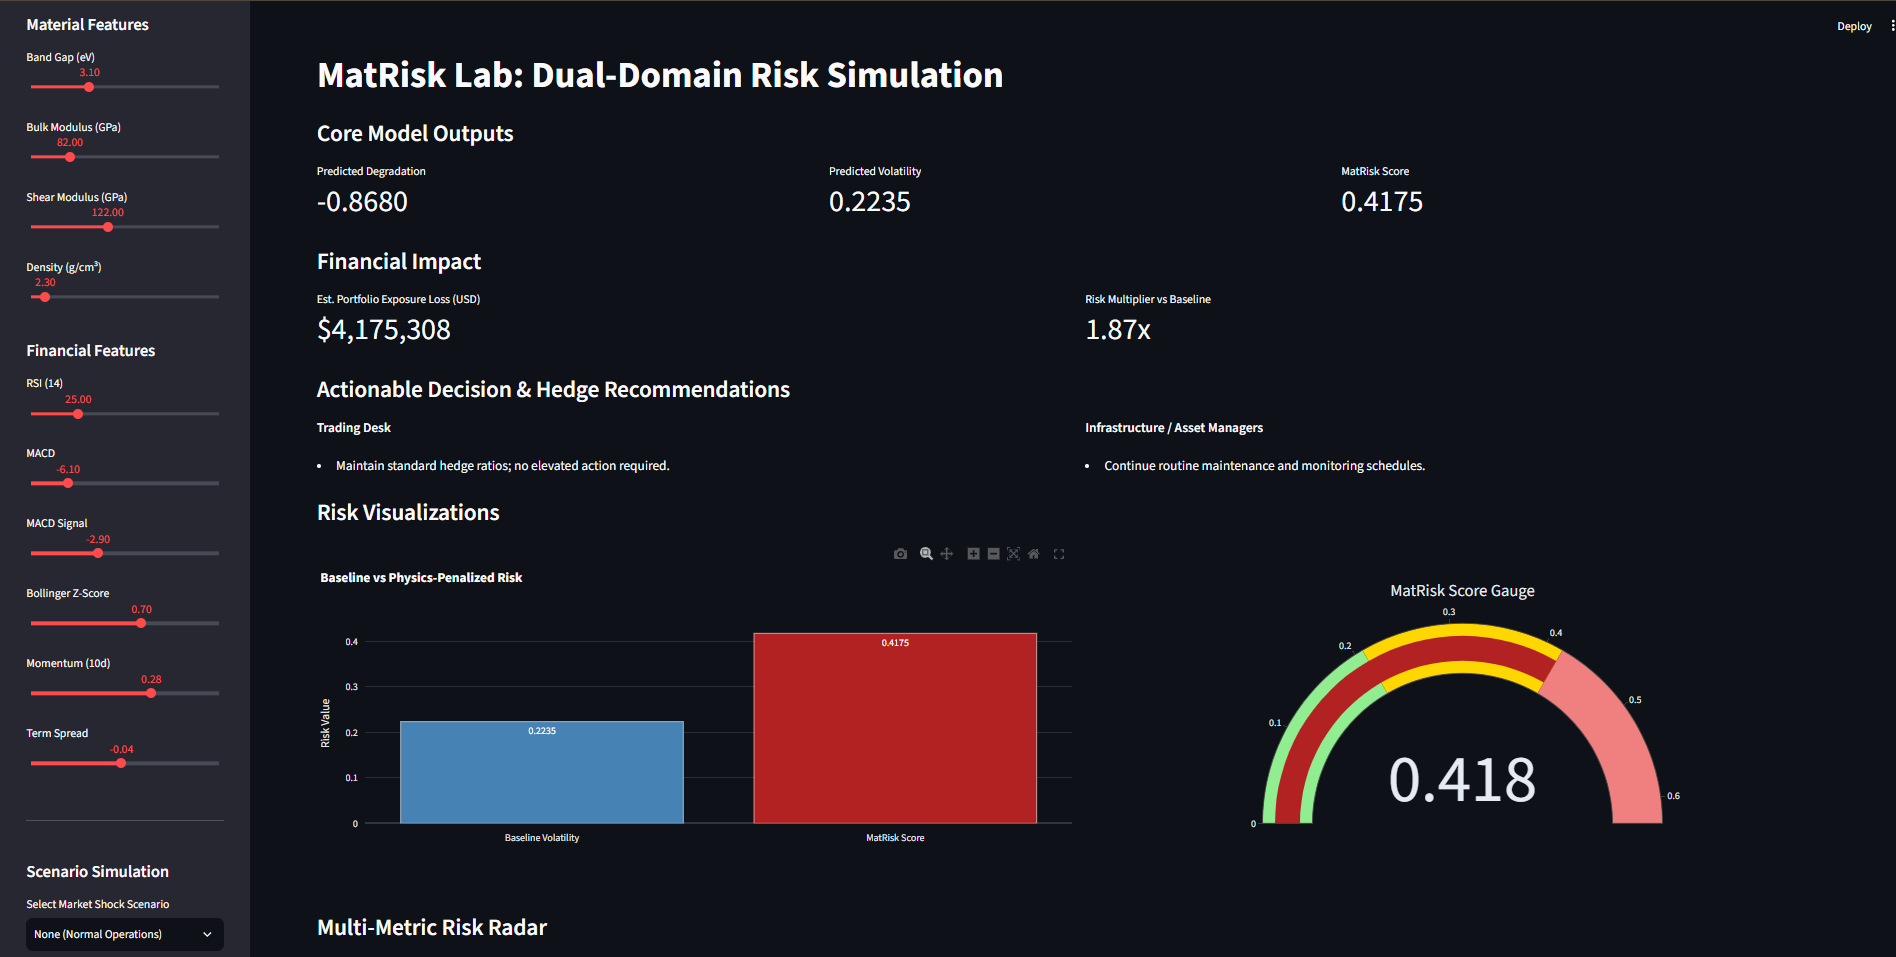This screenshot has height=957, width=1896.
Task: Click the "MatRisk Score Gauge" title
Action: (x=1462, y=591)
